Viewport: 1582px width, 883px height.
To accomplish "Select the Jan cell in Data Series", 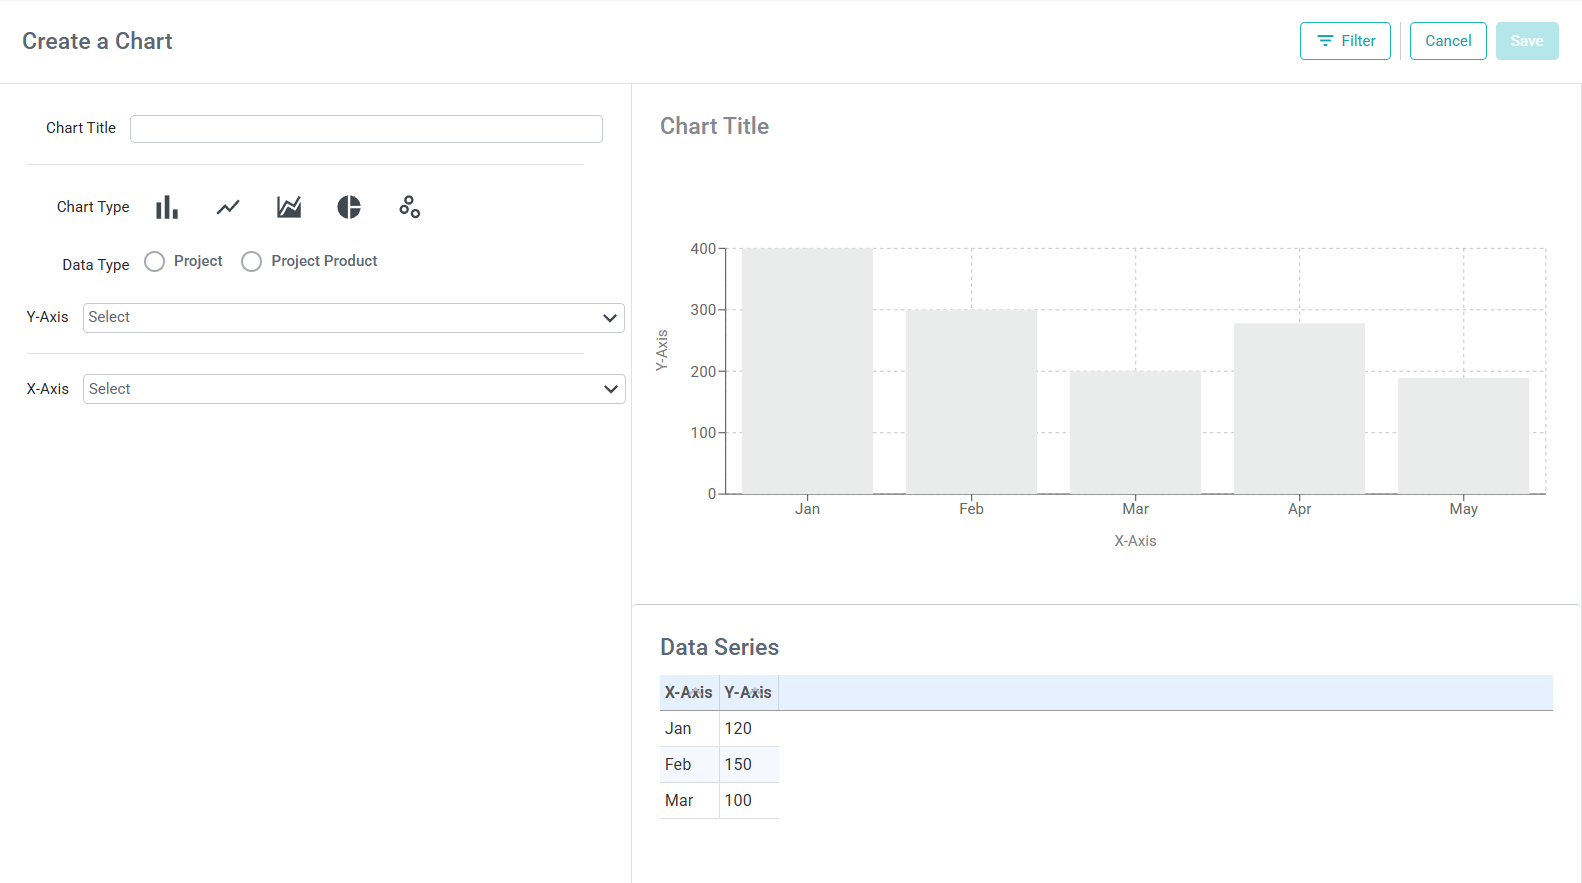I will [x=689, y=729].
